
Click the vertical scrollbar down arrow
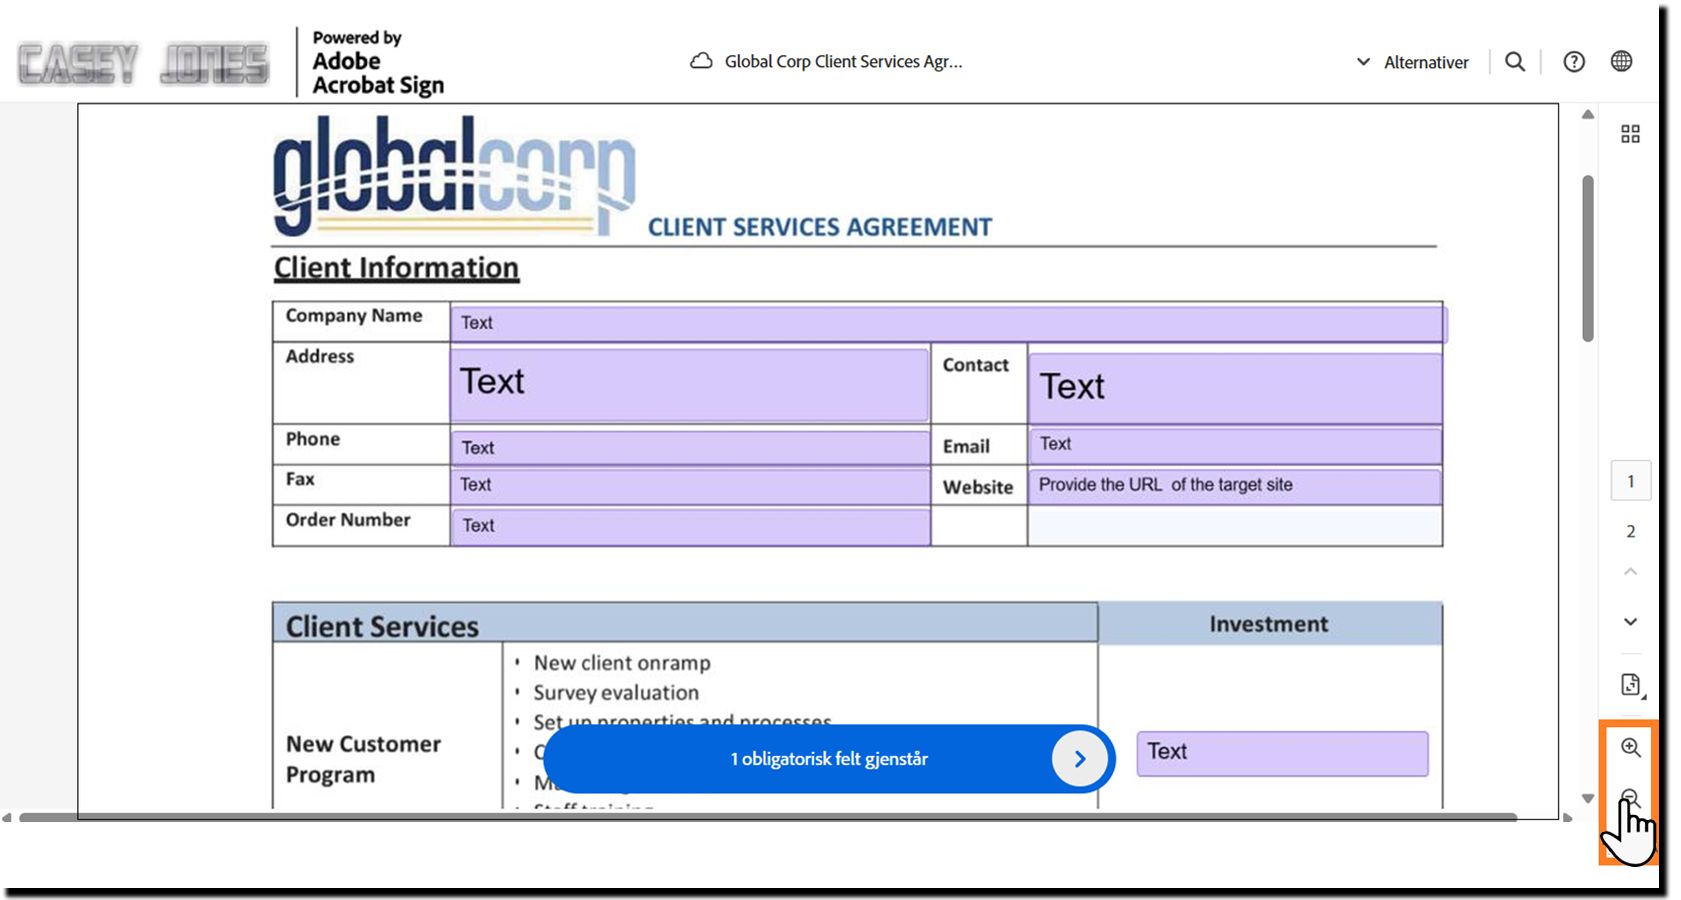1588,798
